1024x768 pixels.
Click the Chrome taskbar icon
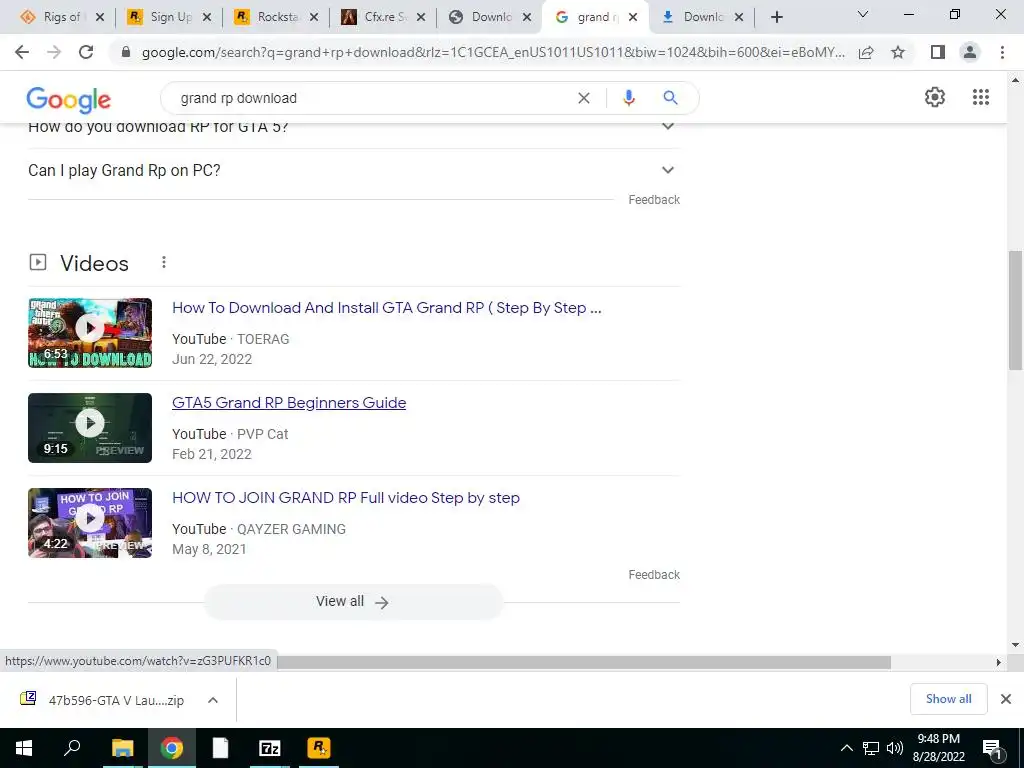[x=172, y=748]
